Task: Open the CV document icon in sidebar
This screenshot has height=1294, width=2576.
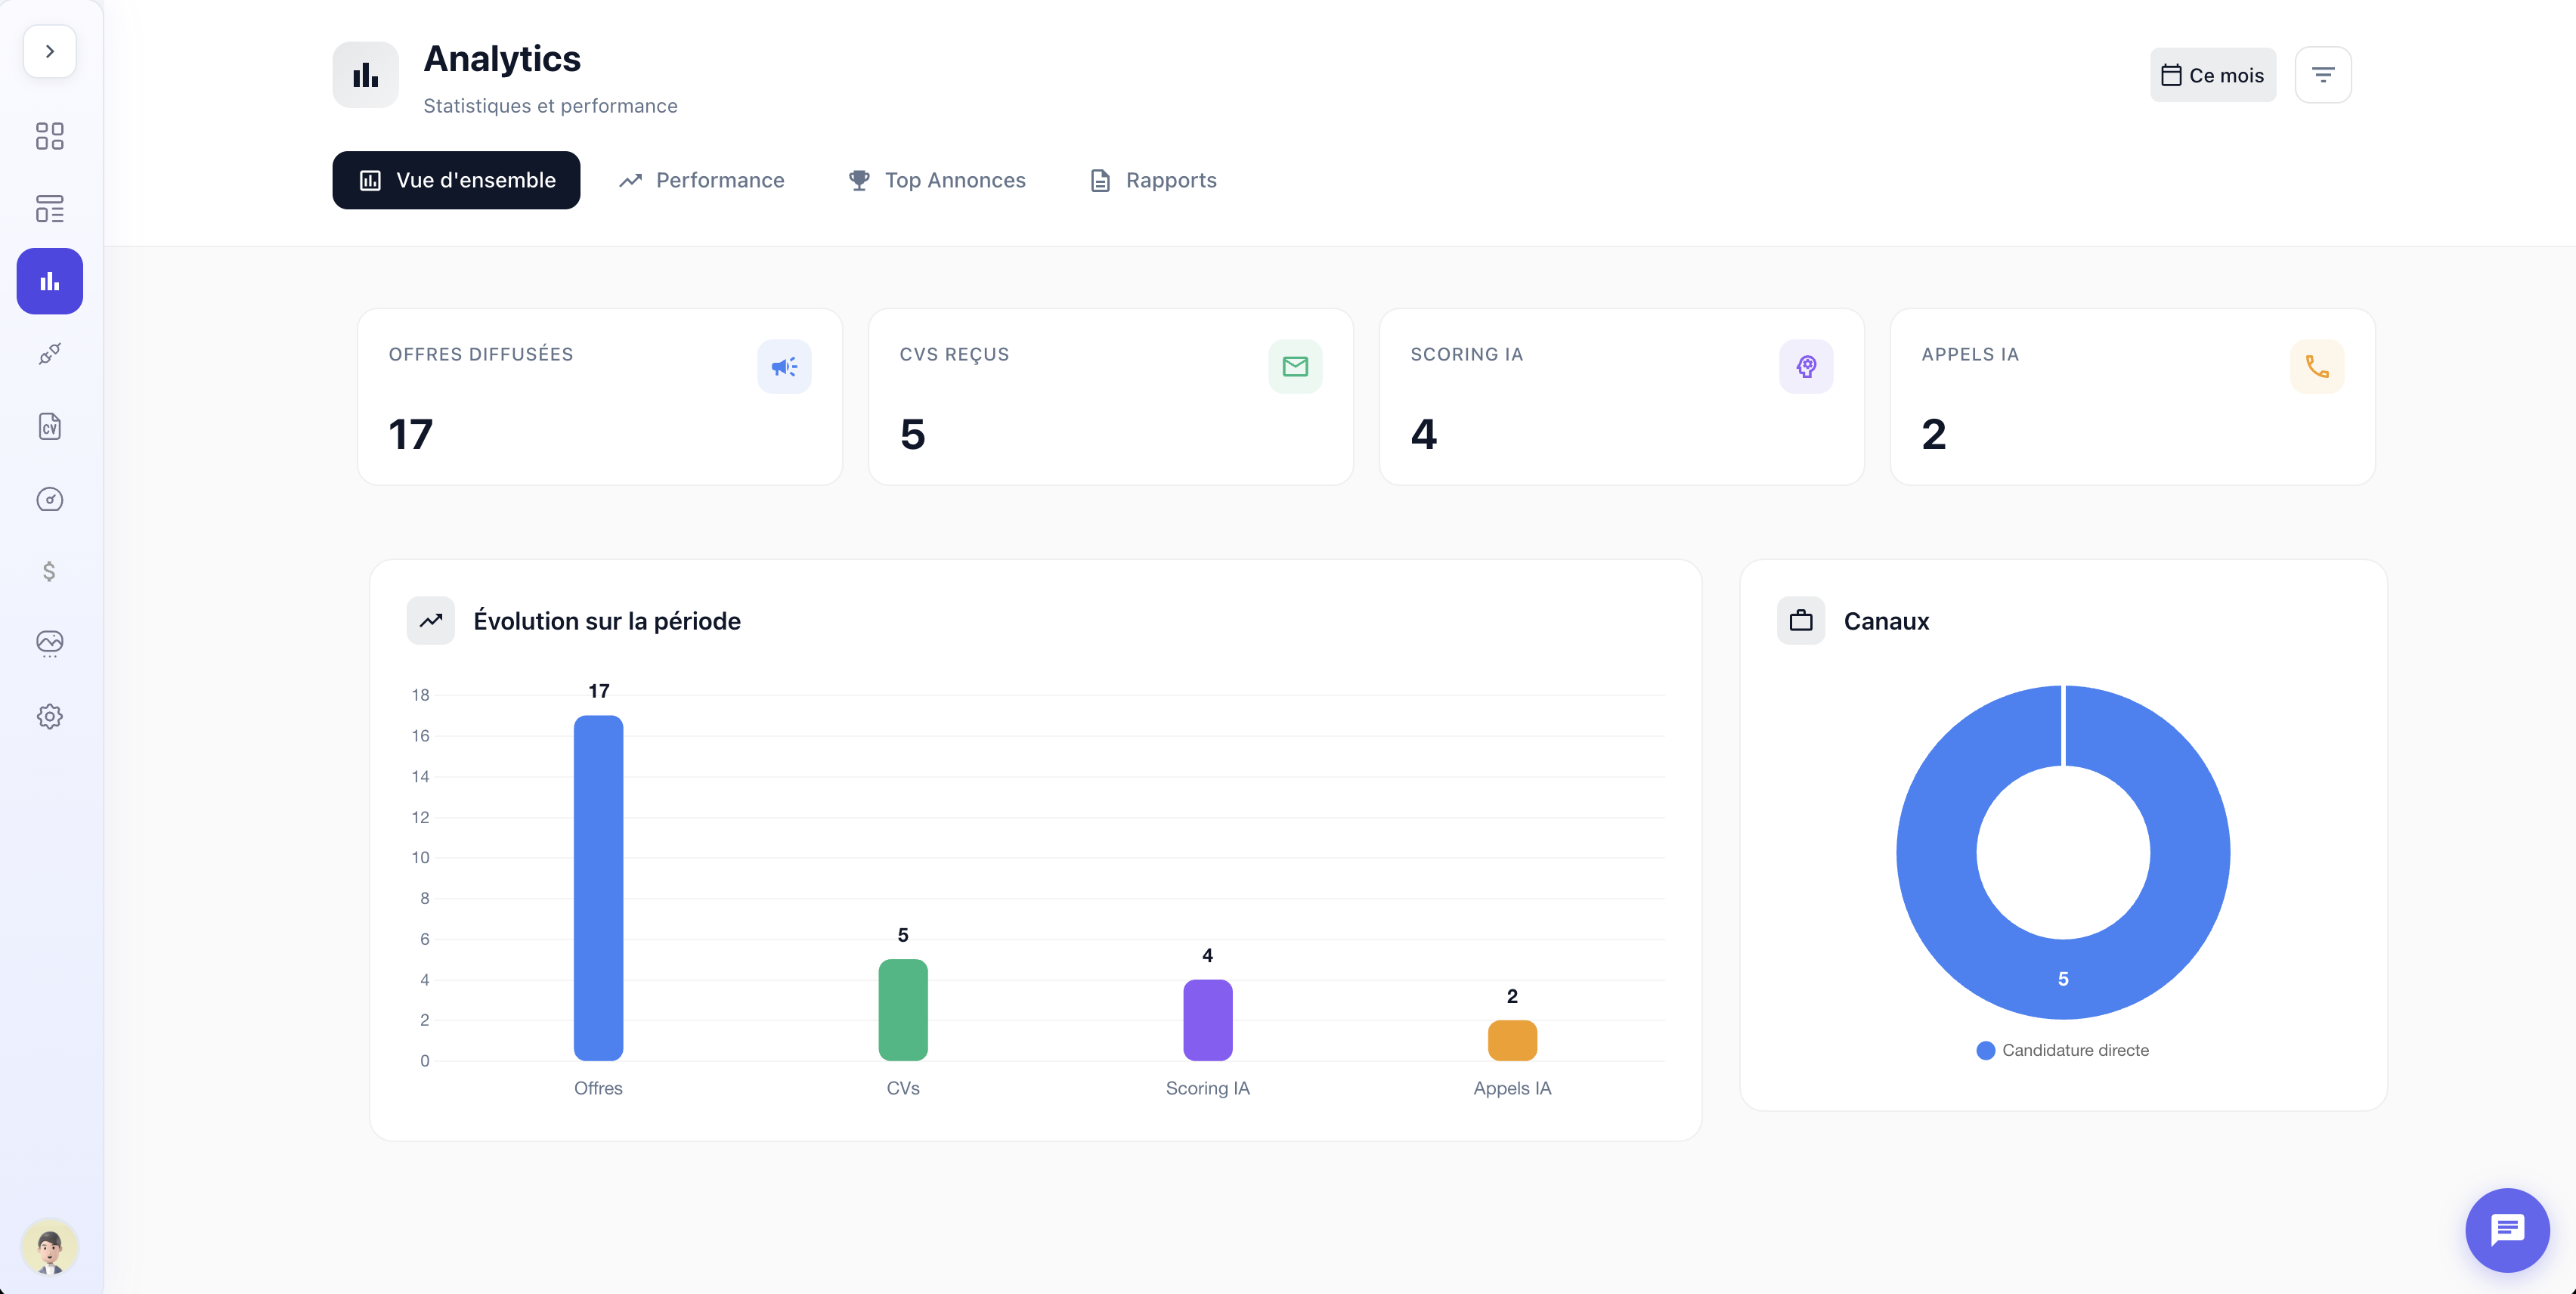Action: (x=49, y=427)
